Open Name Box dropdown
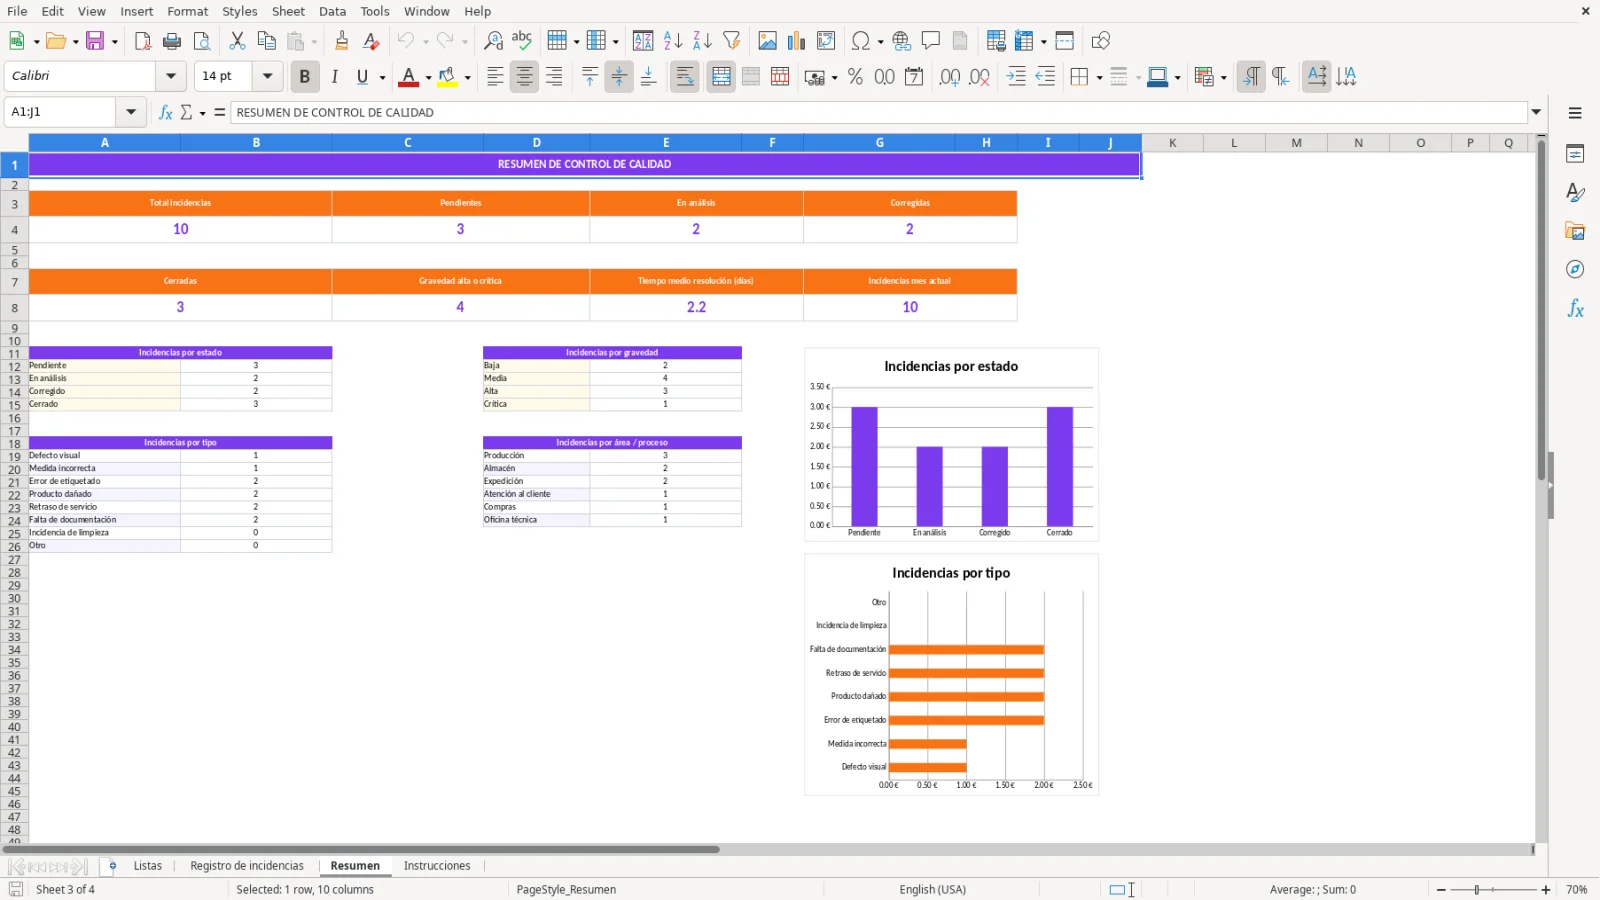 pyautogui.click(x=131, y=112)
